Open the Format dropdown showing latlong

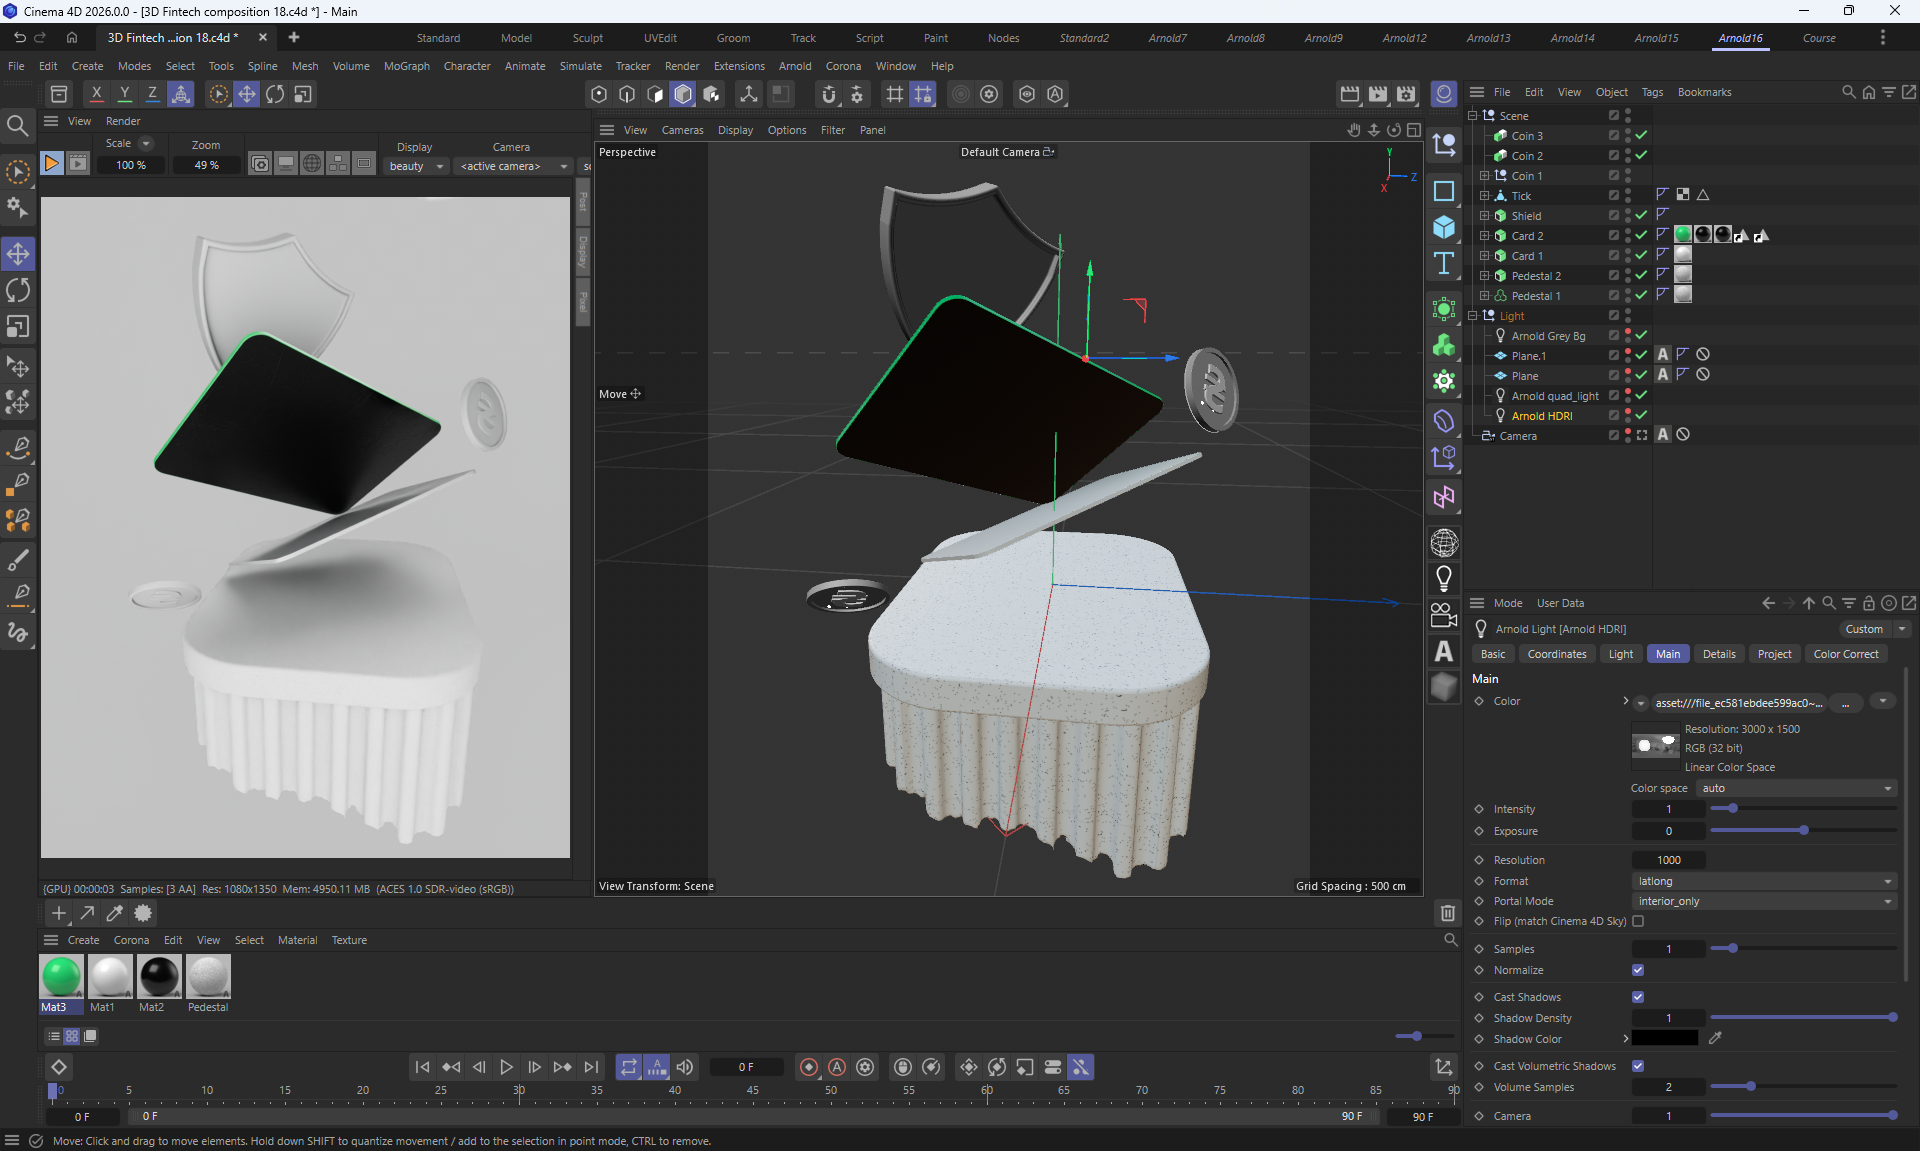(x=1765, y=881)
